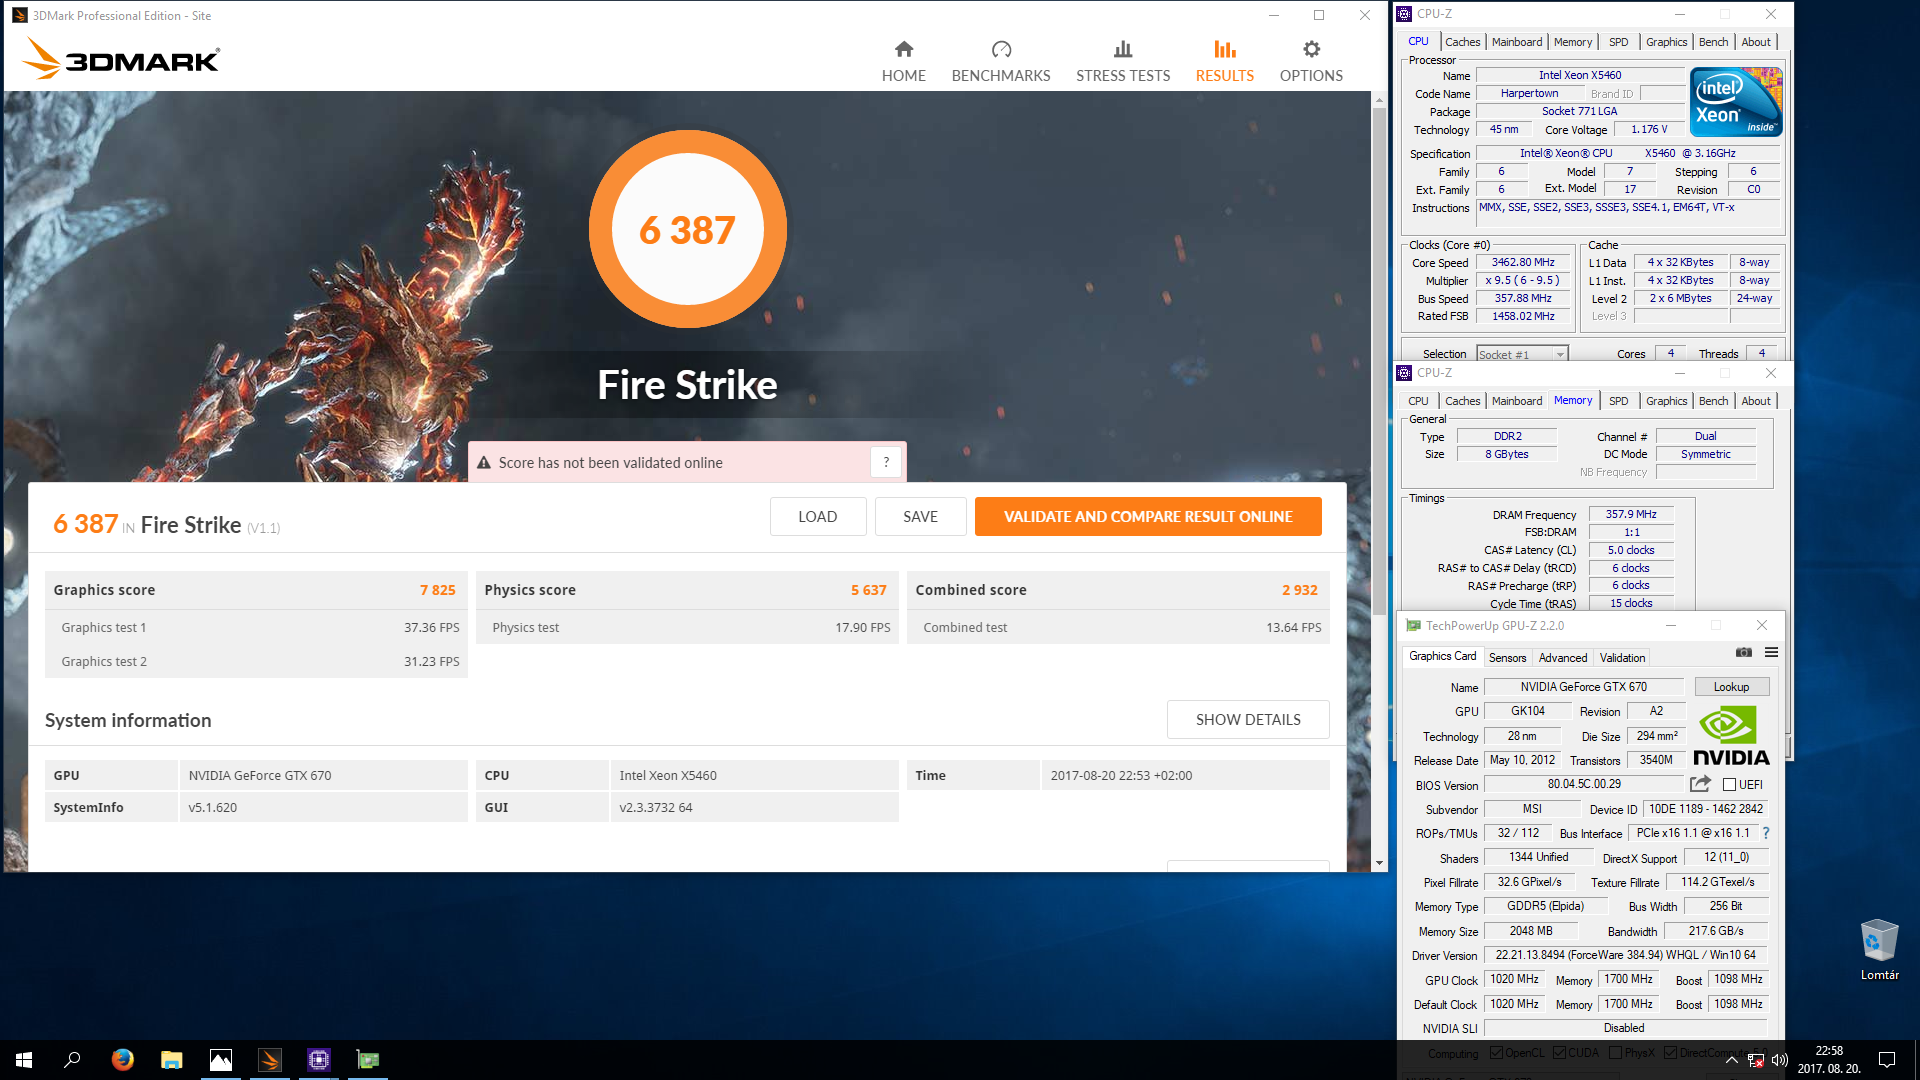The width and height of the screenshot is (1920, 1080).
Task: Switch to Sensors tab in GPU-Z
Action: 1507,658
